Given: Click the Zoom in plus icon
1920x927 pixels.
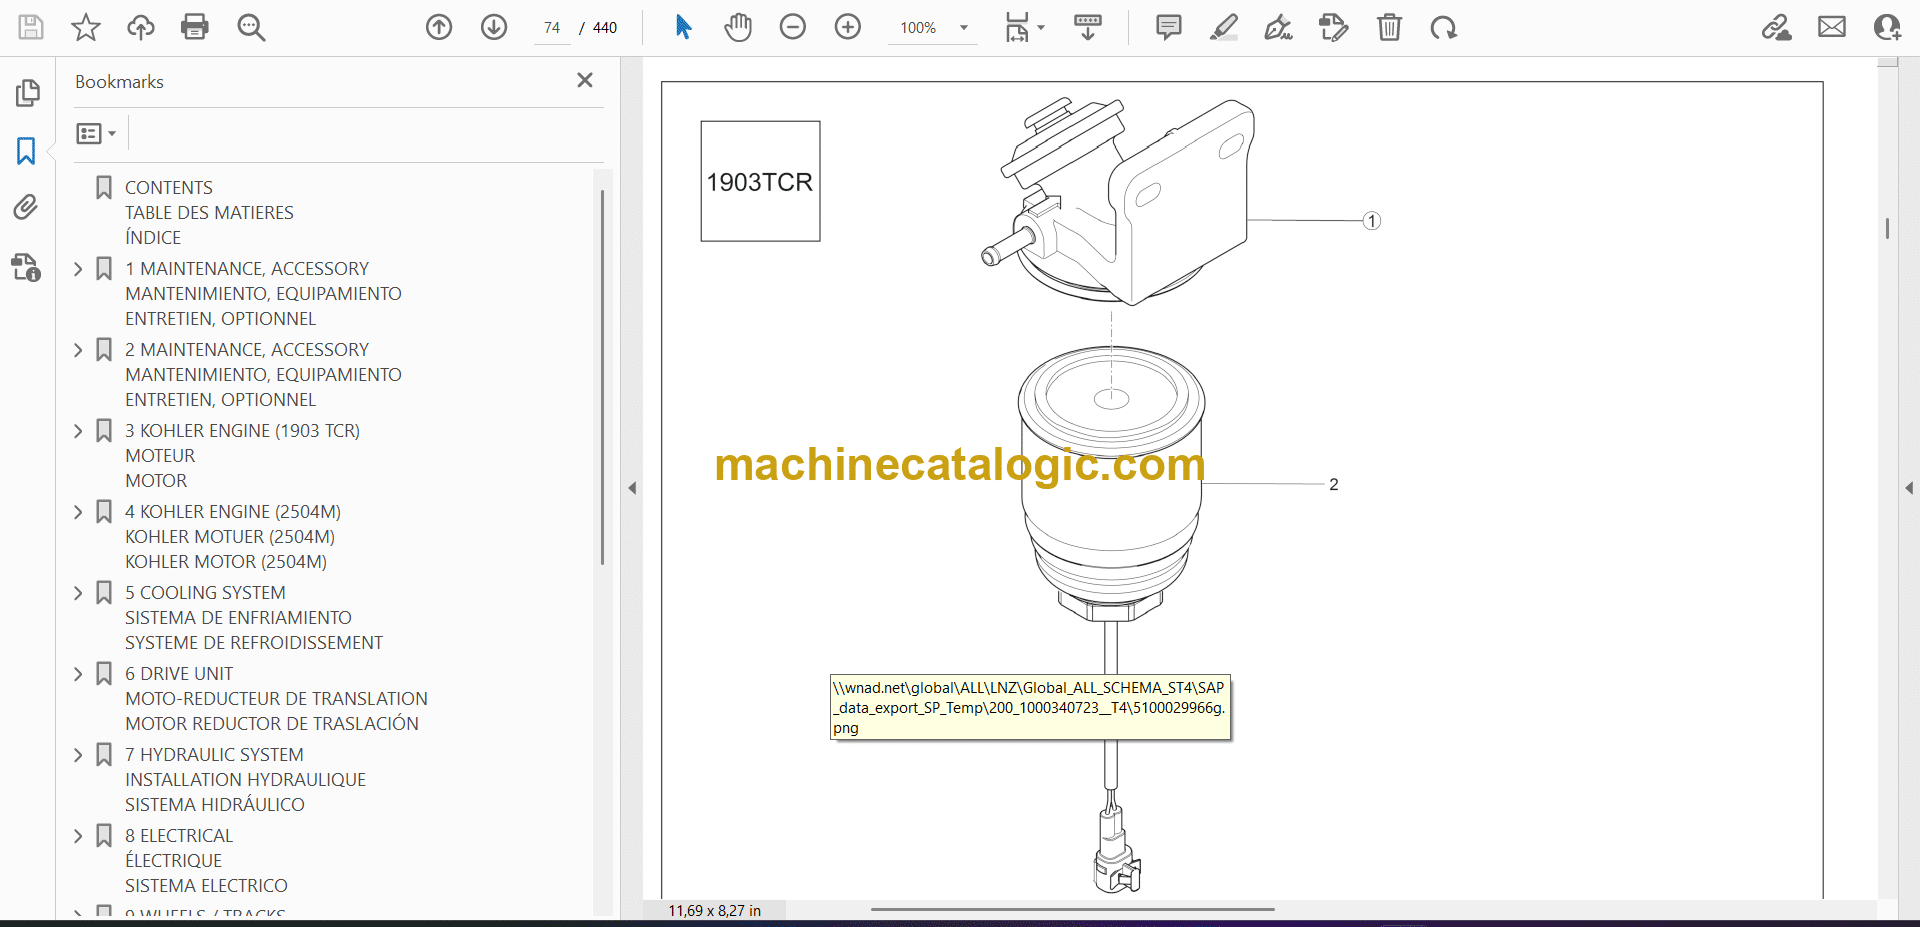Looking at the screenshot, I should click(x=847, y=27).
